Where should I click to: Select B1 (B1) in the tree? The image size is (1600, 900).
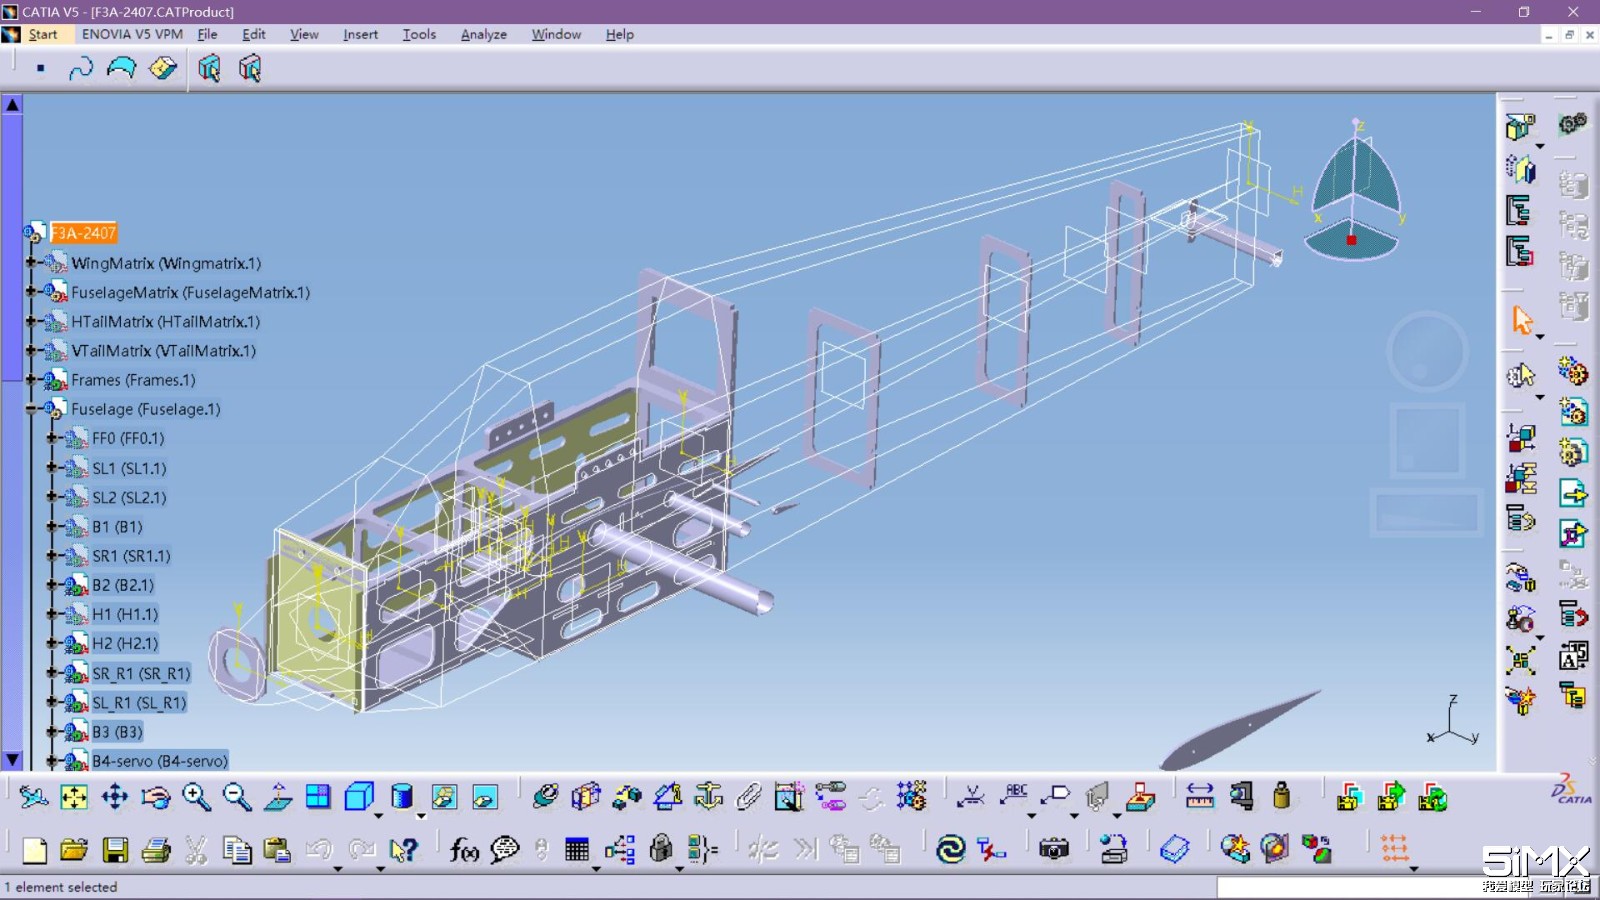(x=117, y=526)
